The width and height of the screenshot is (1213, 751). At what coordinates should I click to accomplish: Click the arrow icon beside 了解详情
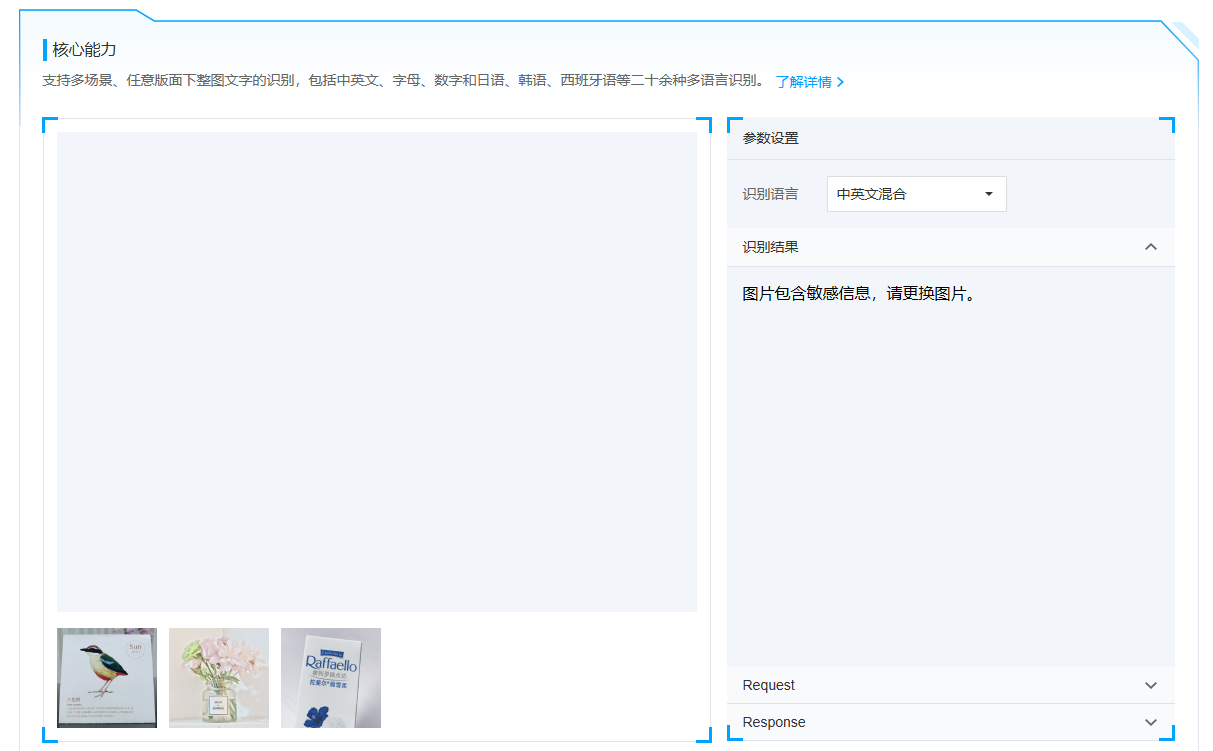coord(841,82)
